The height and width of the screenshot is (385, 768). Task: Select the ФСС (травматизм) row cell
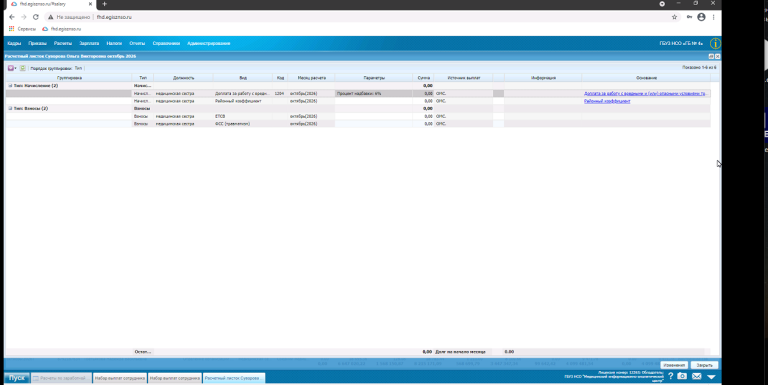243,124
